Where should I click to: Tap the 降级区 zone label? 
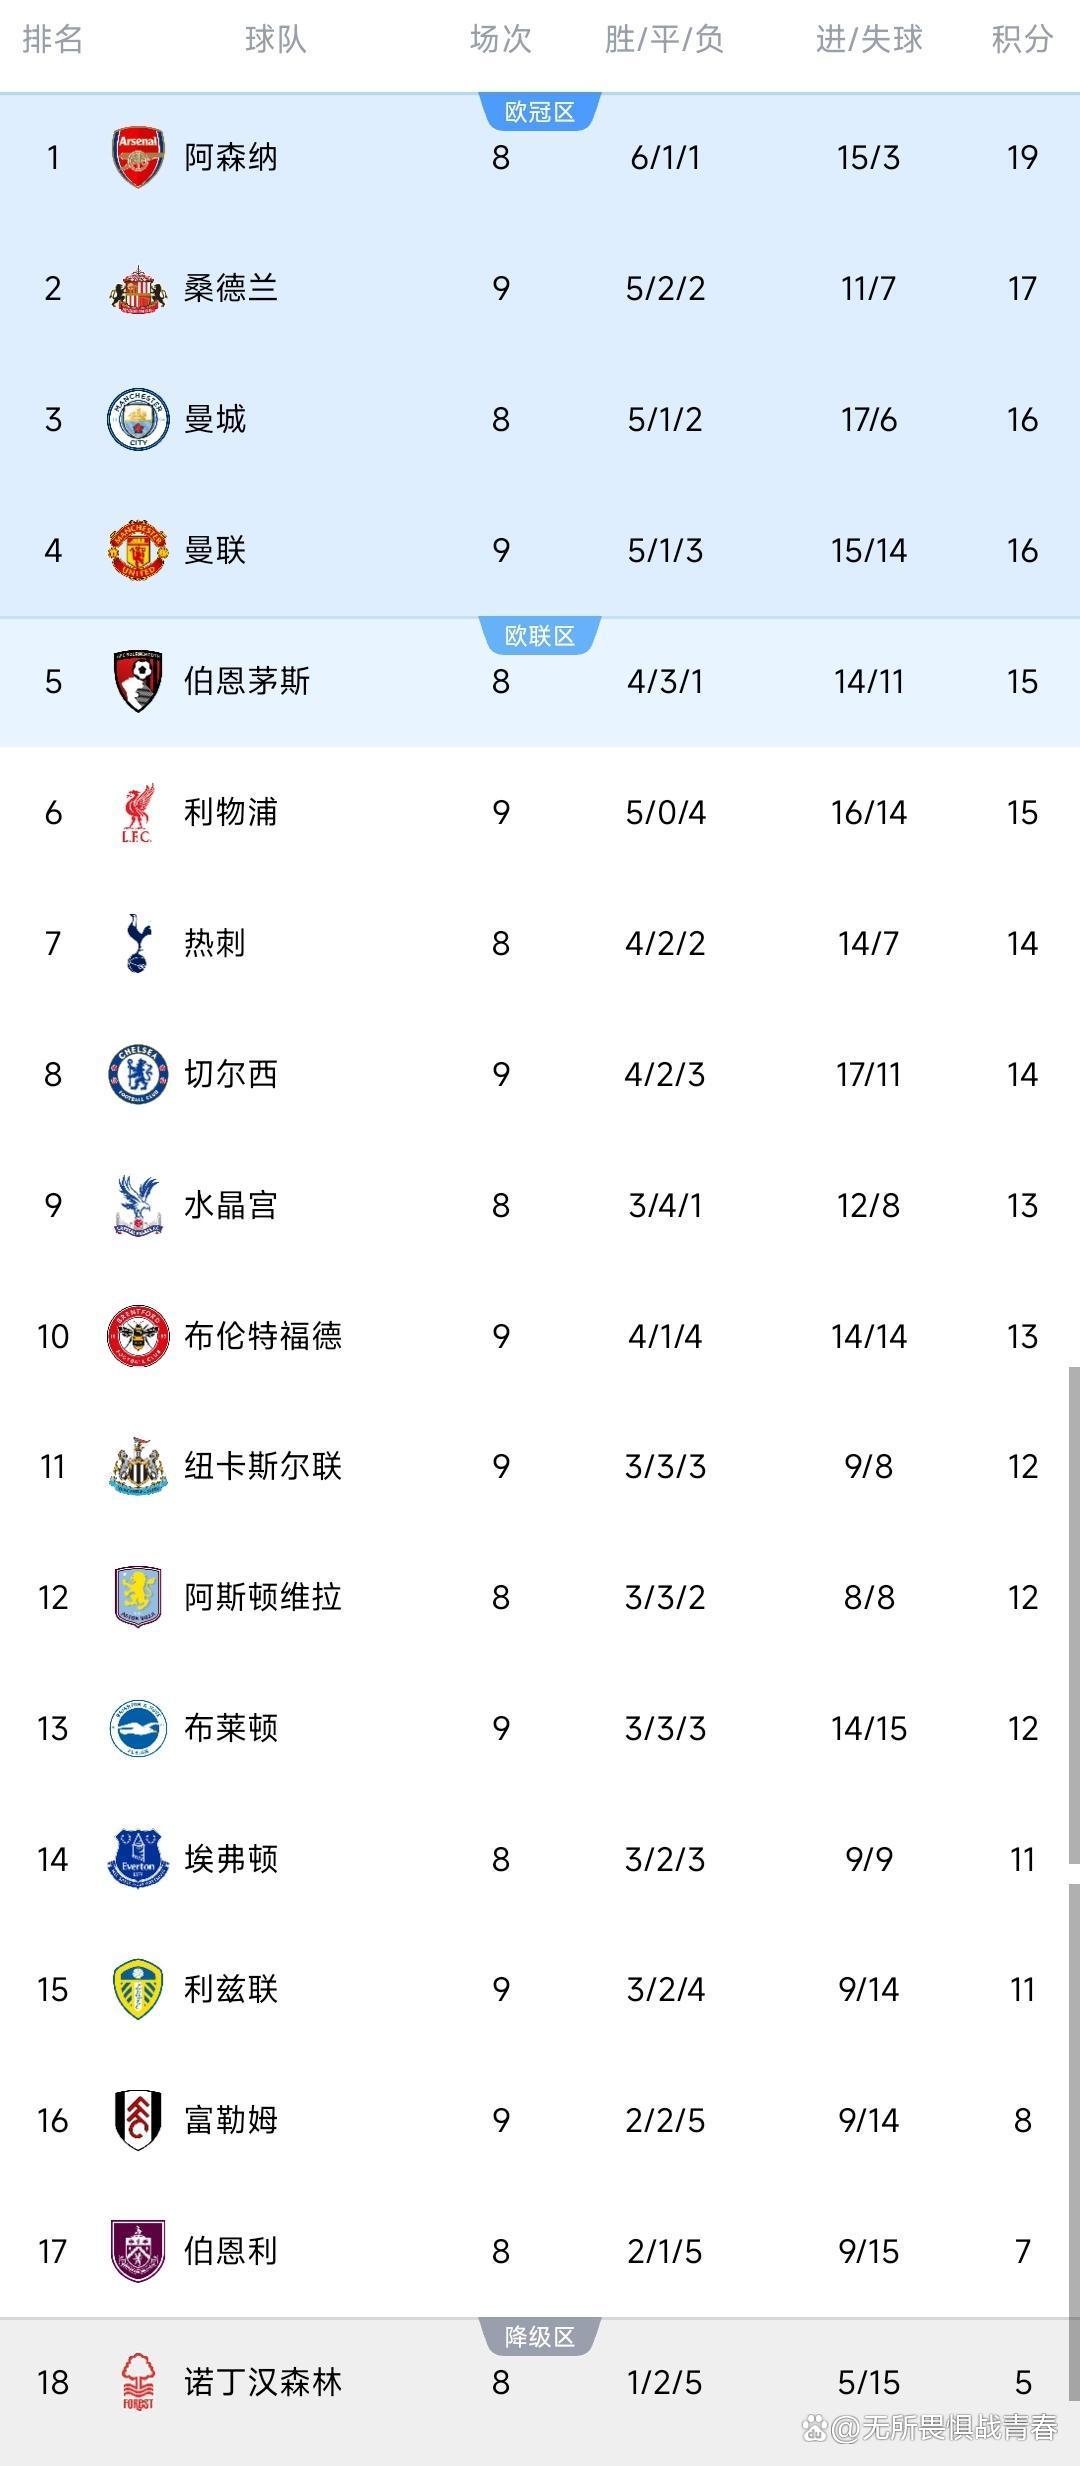540,2336
